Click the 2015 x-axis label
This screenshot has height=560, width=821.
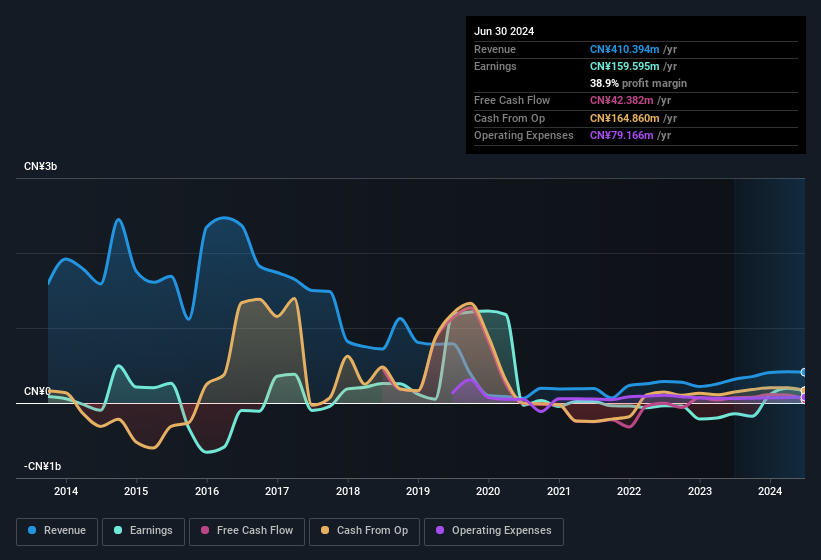pos(136,491)
